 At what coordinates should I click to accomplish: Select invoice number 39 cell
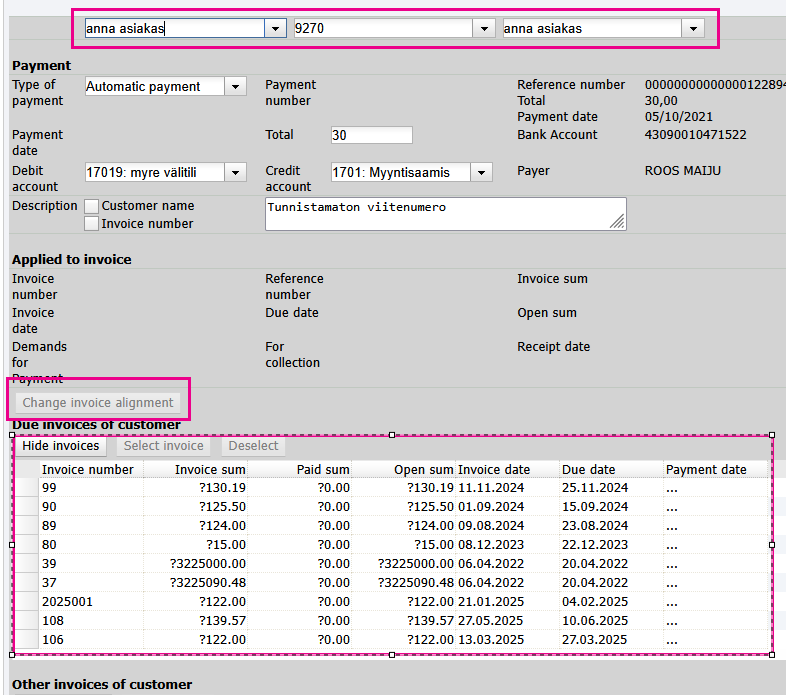91,564
